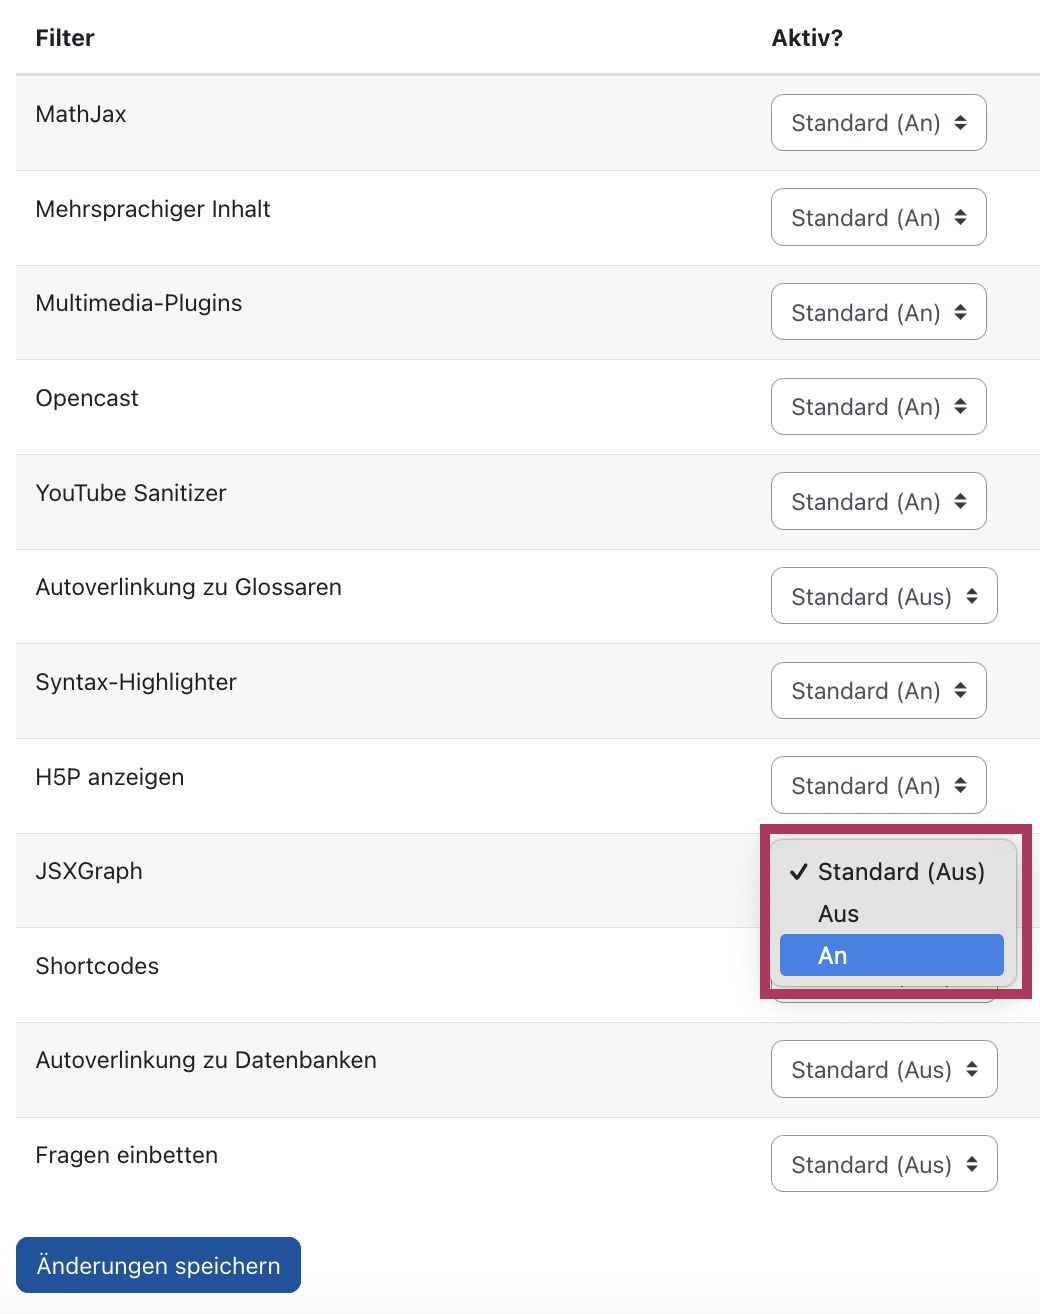Open the Autoverlinkung zu Glossaren dropdown
The height and width of the screenshot is (1314, 1040).
(x=883, y=595)
